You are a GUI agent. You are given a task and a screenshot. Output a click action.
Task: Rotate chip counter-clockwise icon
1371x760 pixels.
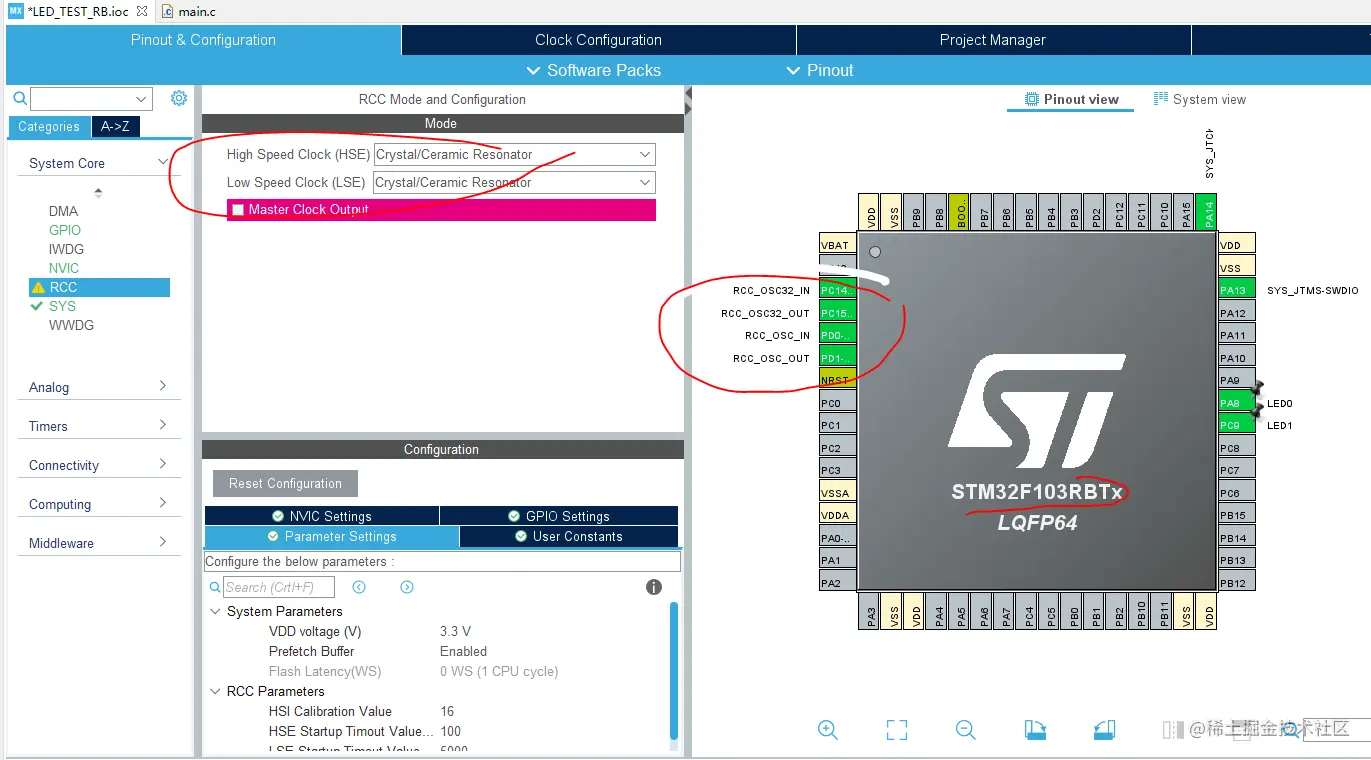[x=1104, y=730]
